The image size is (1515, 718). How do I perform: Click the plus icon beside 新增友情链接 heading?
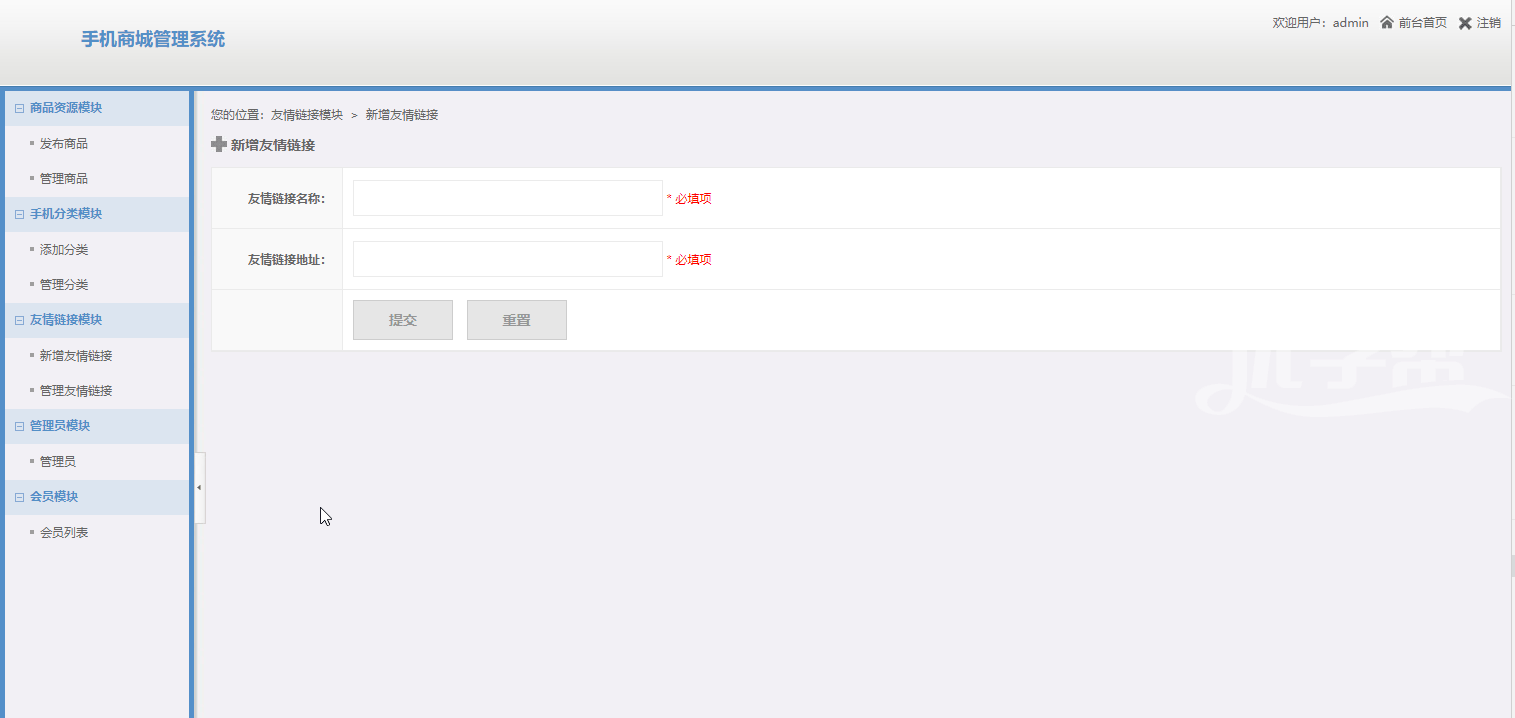[x=219, y=145]
